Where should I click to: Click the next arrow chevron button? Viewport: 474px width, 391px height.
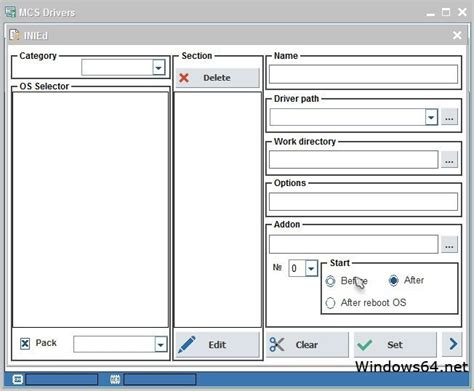(452, 344)
